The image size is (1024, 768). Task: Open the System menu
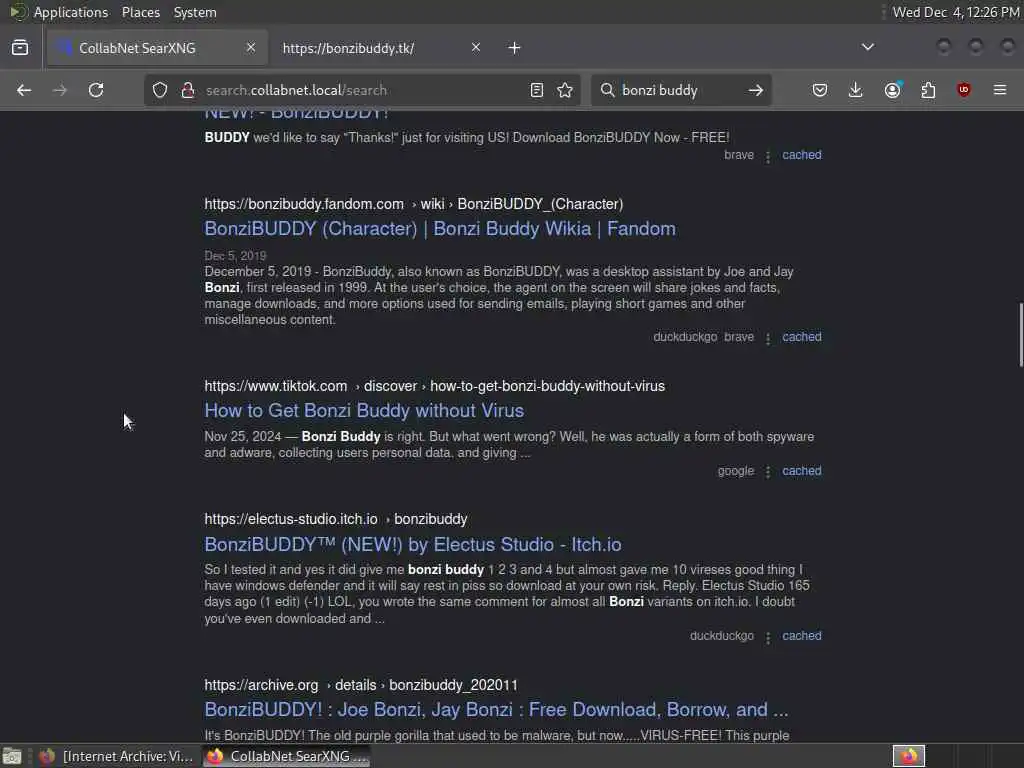195,12
